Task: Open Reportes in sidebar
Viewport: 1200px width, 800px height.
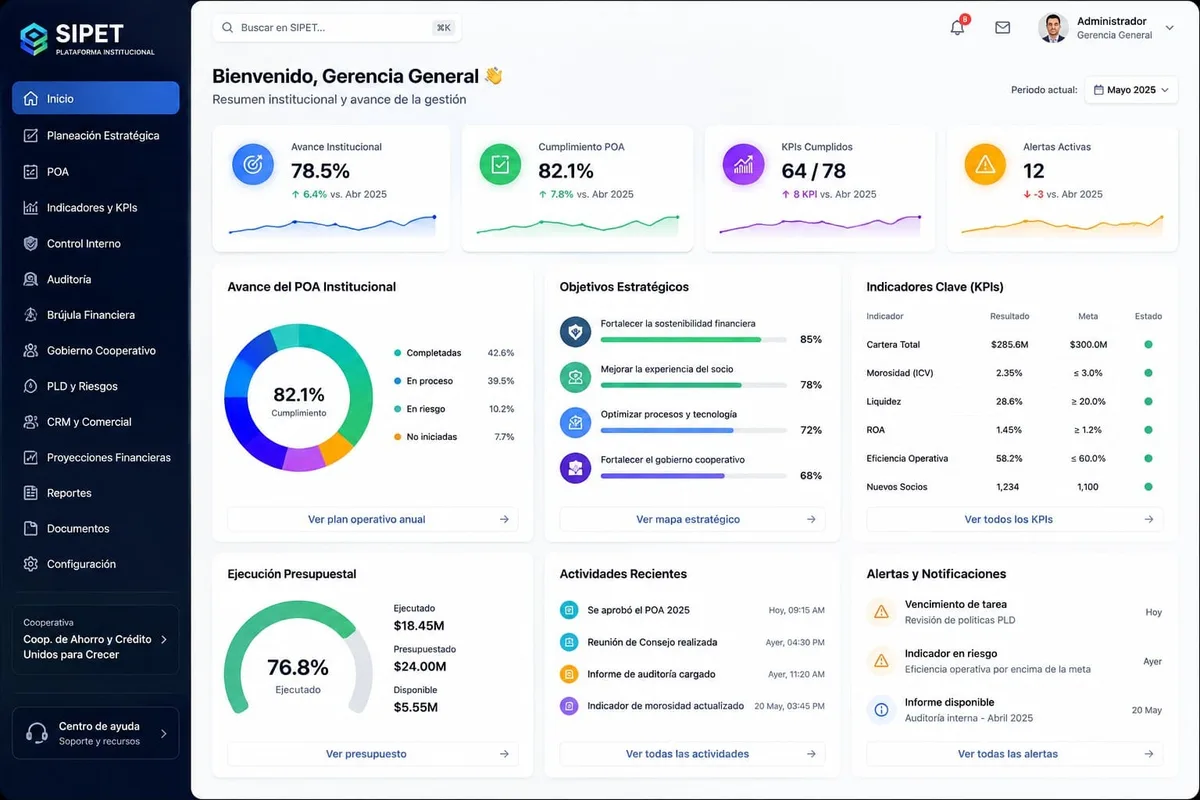Action: [96, 493]
